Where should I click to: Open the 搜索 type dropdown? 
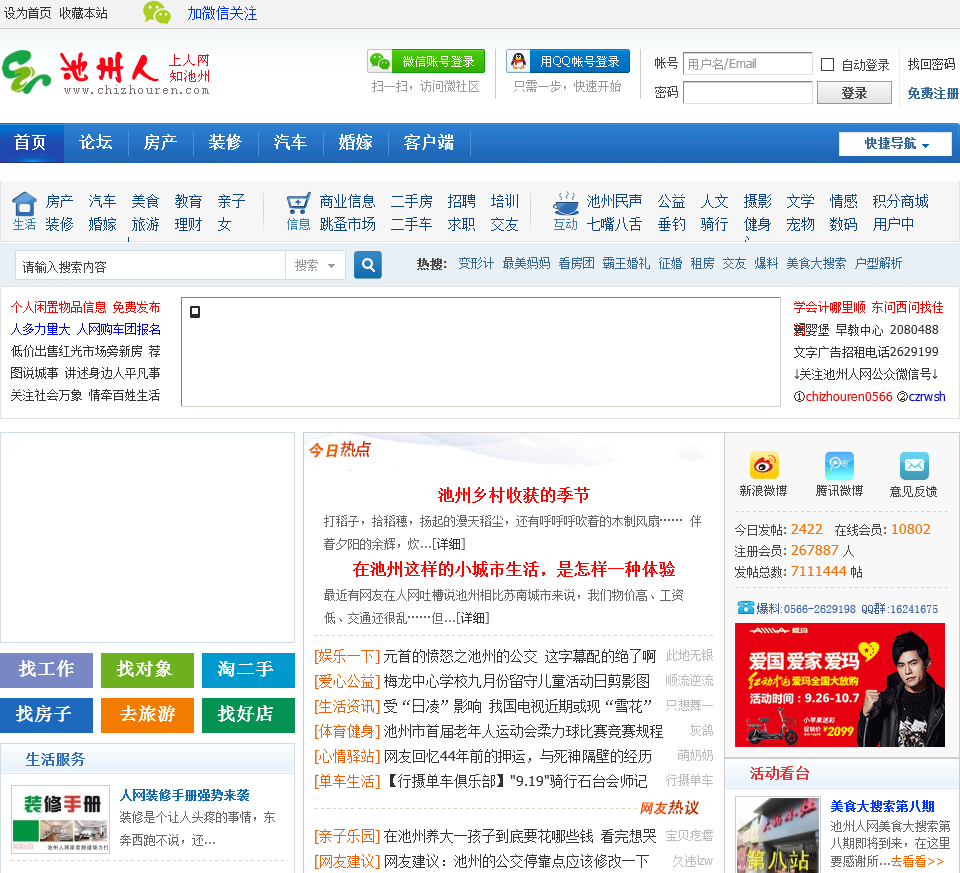315,266
